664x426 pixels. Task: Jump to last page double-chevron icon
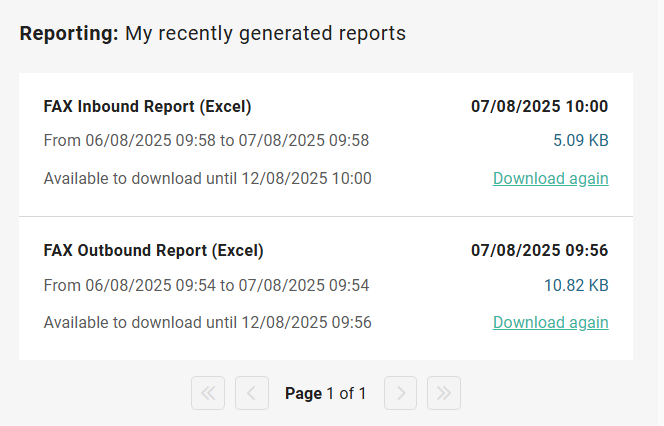coord(444,393)
